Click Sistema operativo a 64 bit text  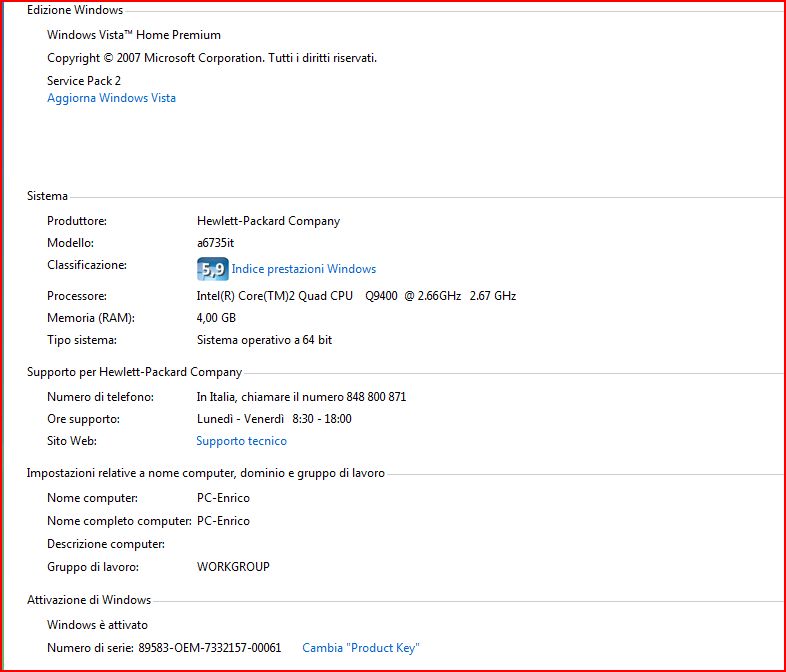pyautogui.click(x=265, y=340)
